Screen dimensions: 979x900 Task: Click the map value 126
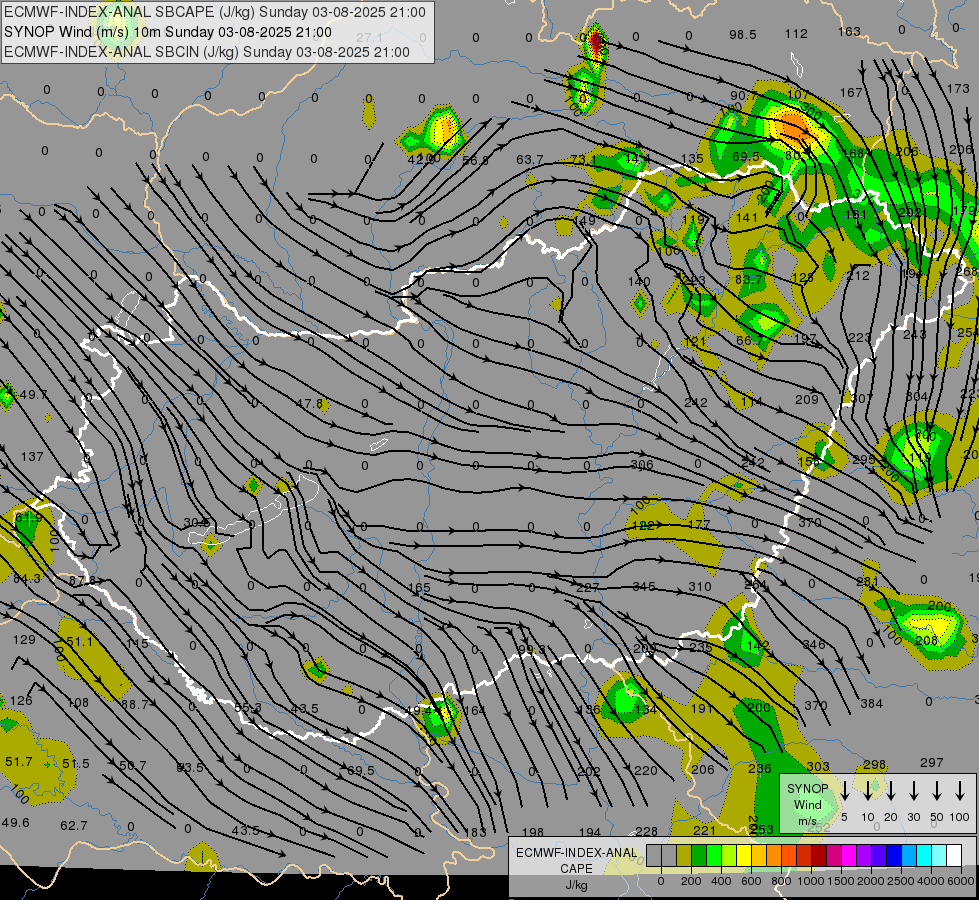pos(21,701)
